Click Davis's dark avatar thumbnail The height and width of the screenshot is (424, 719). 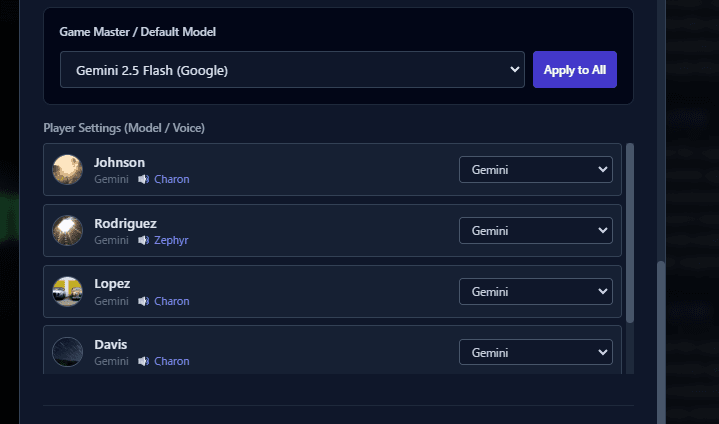[67, 352]
